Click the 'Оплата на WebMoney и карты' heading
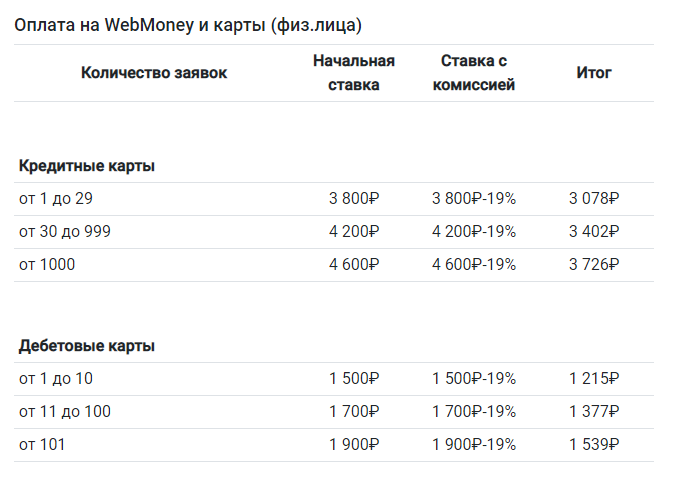 [x=188, y=22]
